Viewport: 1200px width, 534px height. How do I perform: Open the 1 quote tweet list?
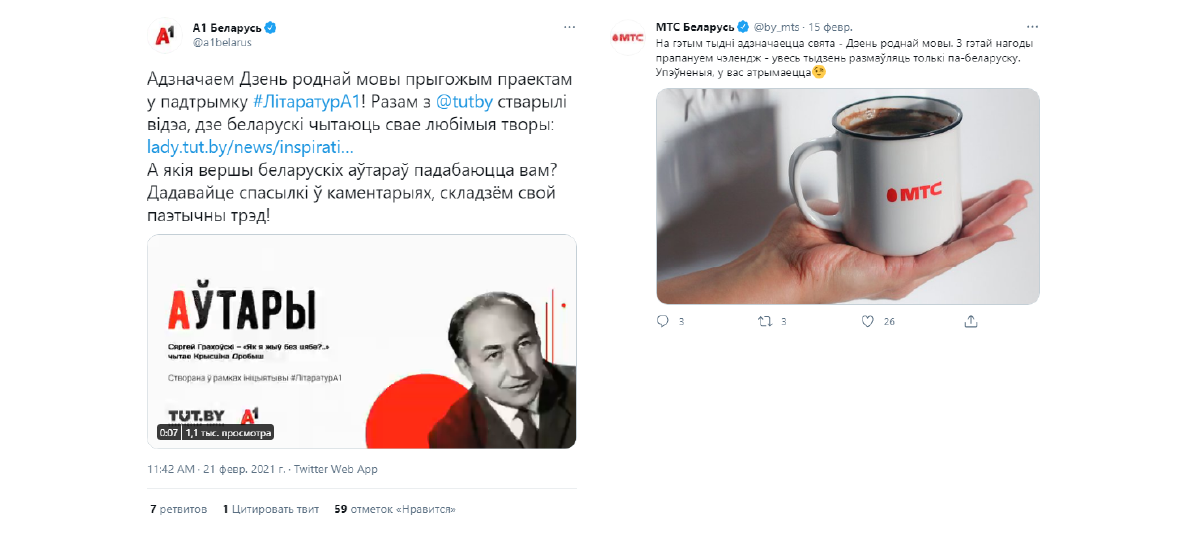271,509
